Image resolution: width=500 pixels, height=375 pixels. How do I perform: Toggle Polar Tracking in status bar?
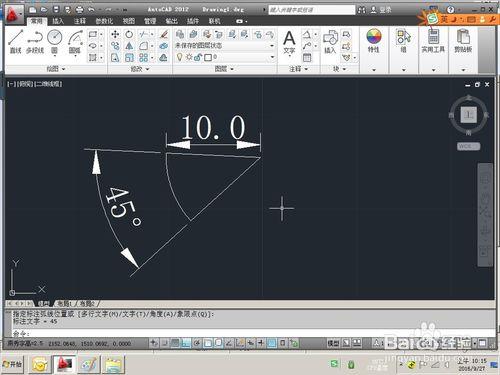pos(197,342)
